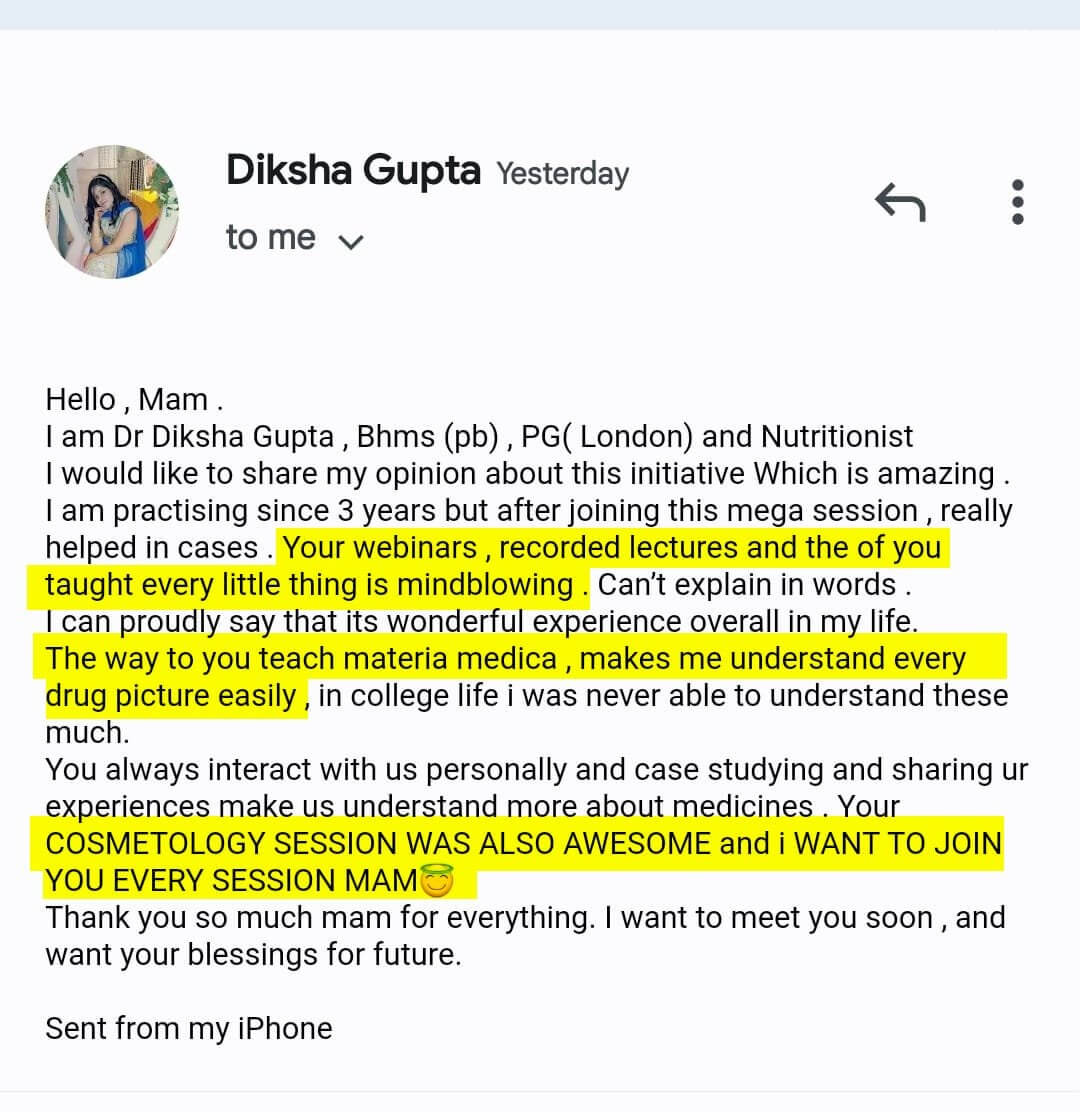The height and width of the screenshot is (1112, 1080).
Task: Tap "You always interact with us personally" line
Action: pos(536,770)
